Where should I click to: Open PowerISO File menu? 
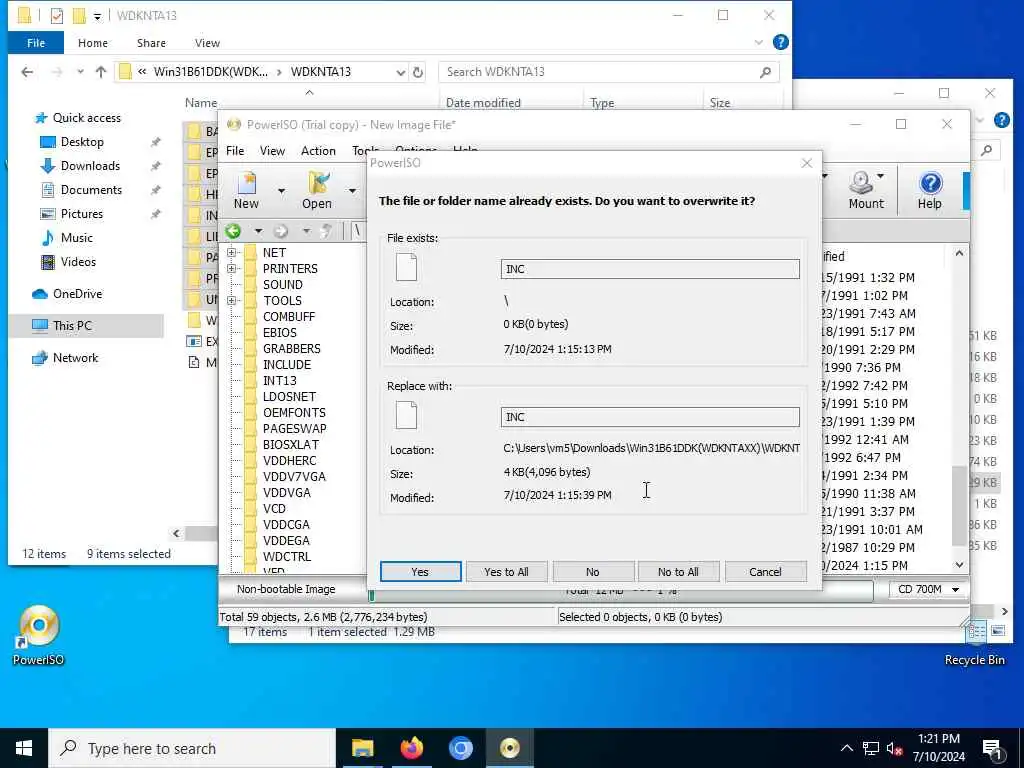(235, 151)
